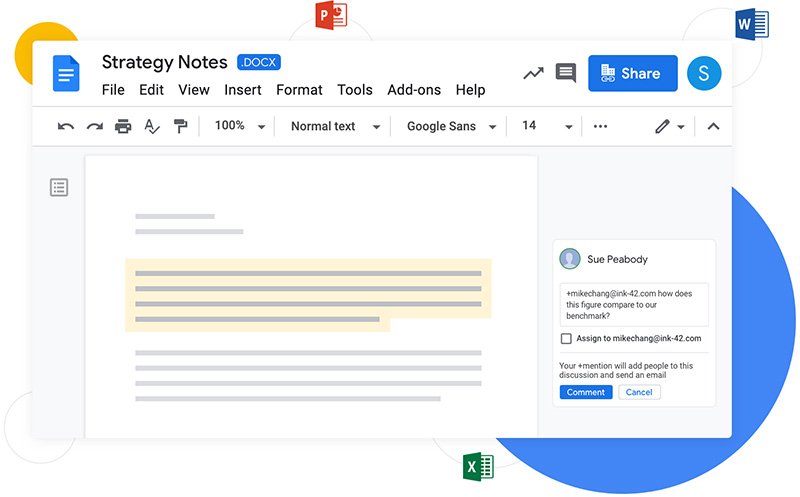Click the Excel icon below window

(x=478, y=466)
